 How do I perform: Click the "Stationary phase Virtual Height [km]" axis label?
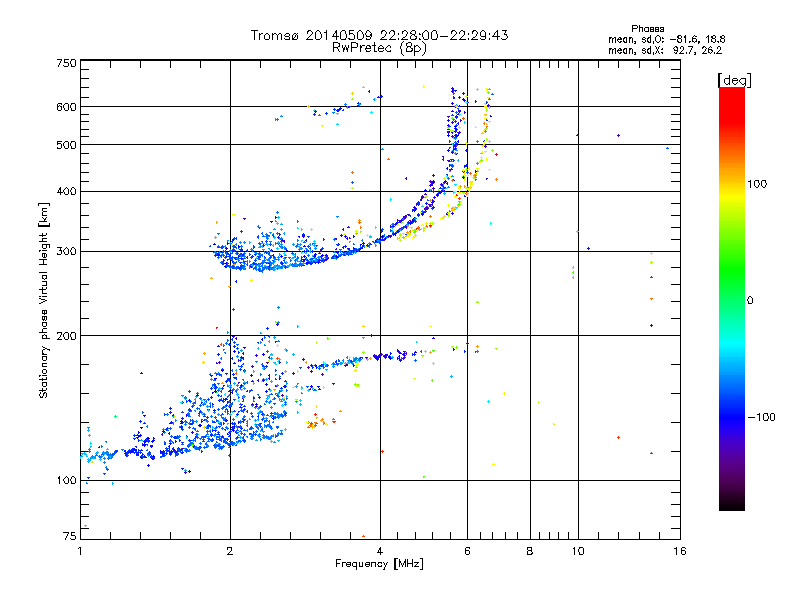[x=44, y=301]
